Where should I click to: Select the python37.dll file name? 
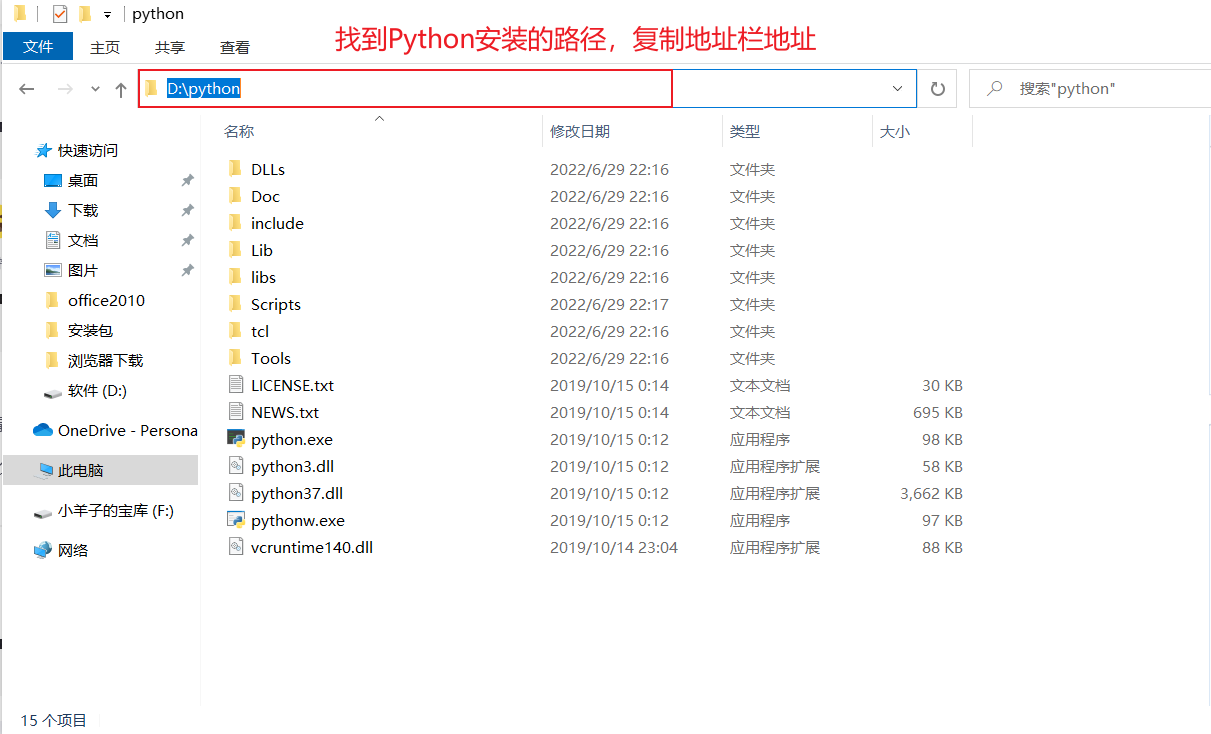click(297, 493)
